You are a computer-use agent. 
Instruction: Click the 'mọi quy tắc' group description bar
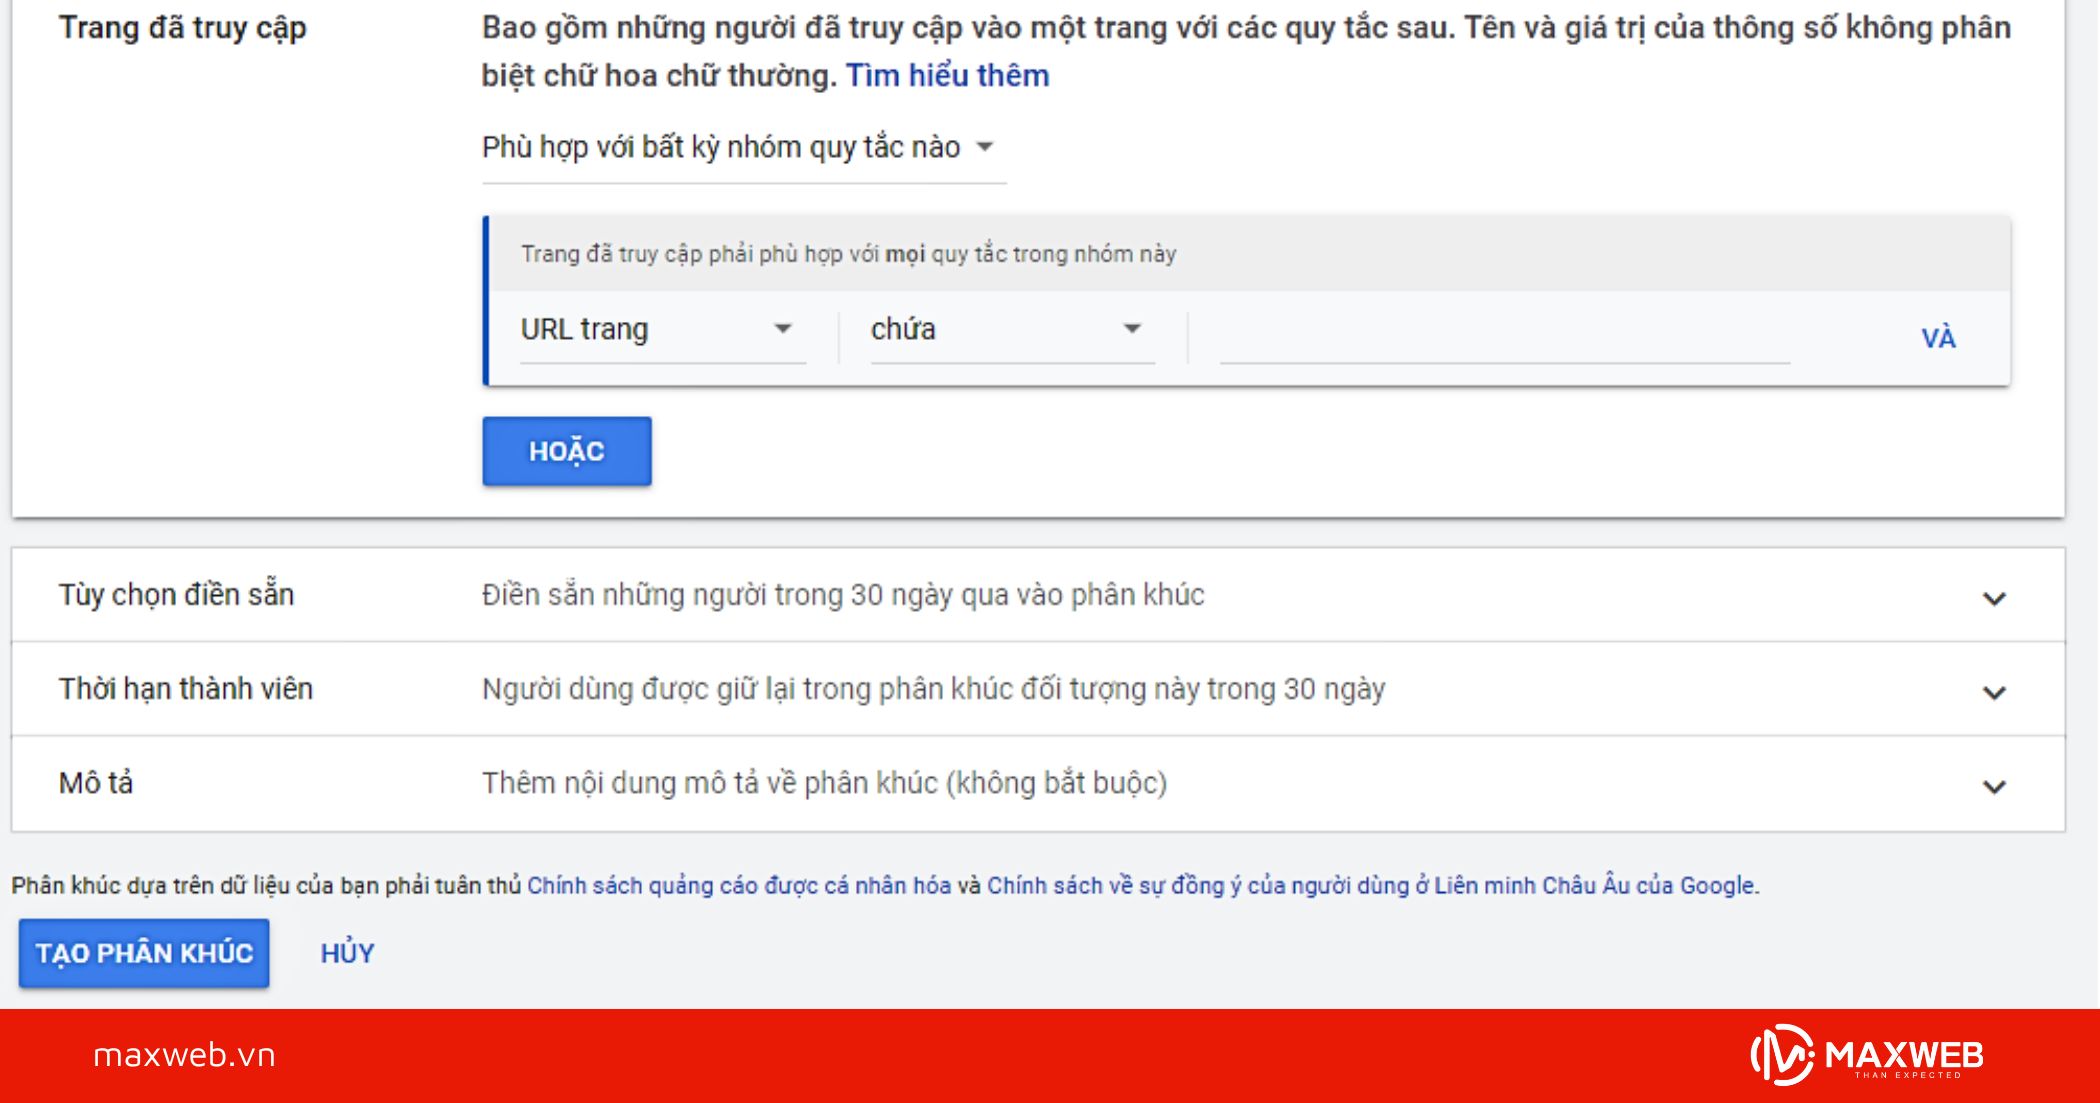850,253
